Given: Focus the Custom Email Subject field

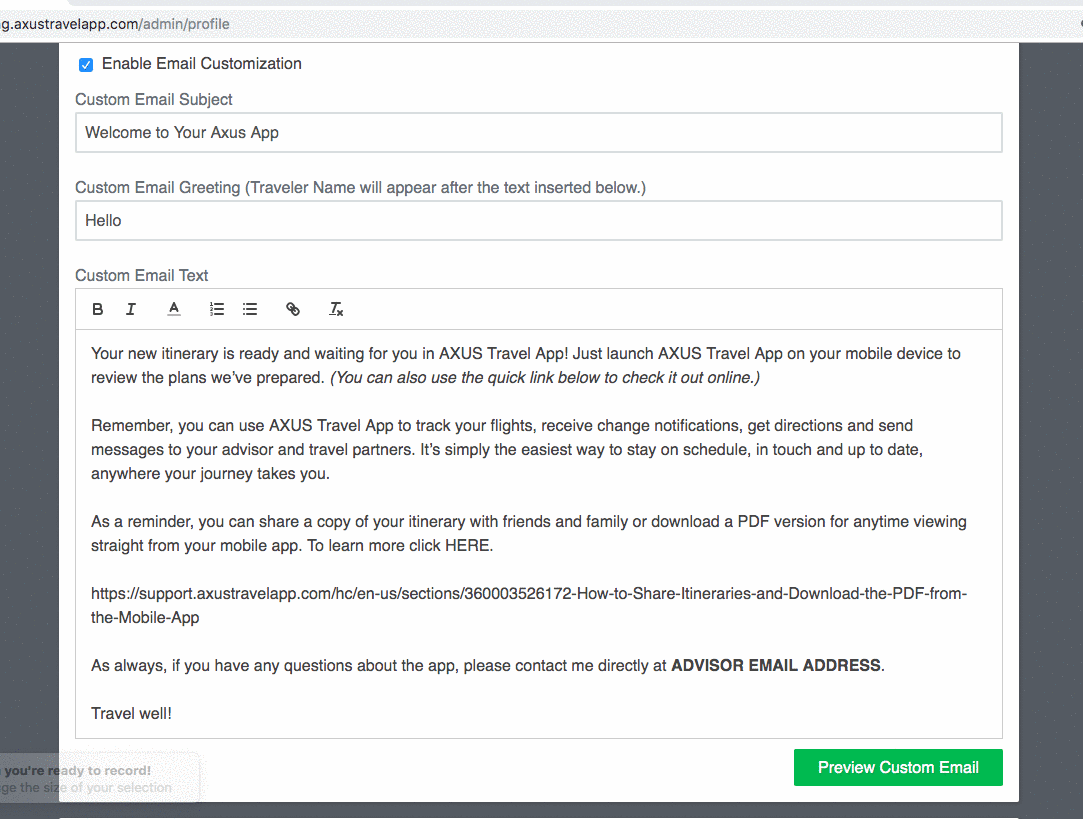Looking at the screenshot, I should click(539, 133).
